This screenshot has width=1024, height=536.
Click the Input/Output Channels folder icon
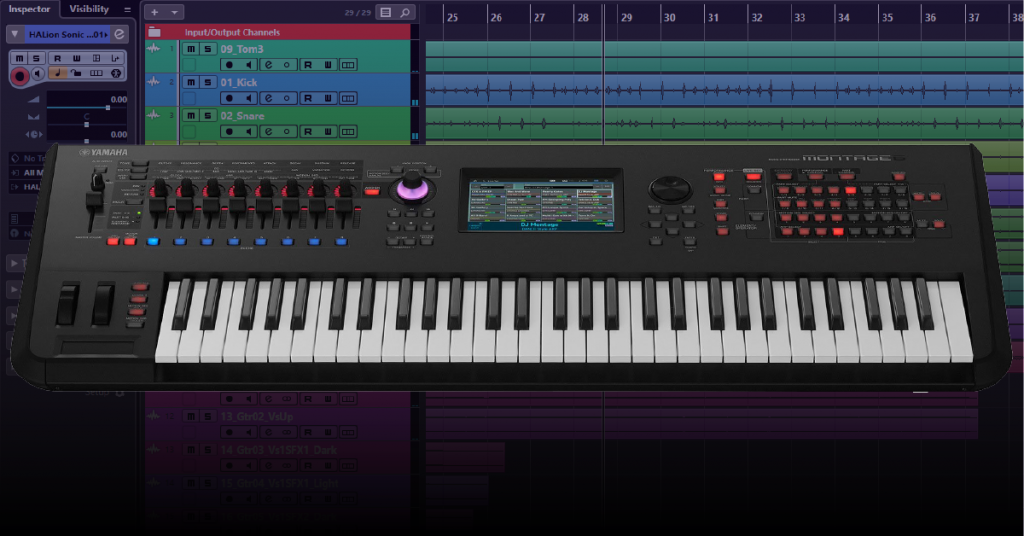tap(154, 32)
